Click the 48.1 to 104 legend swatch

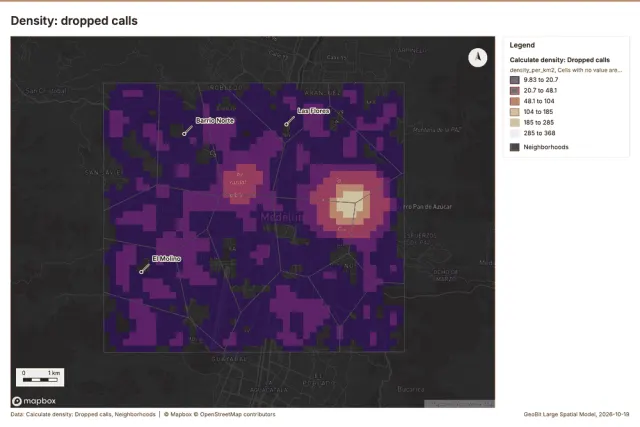[515, 101]
